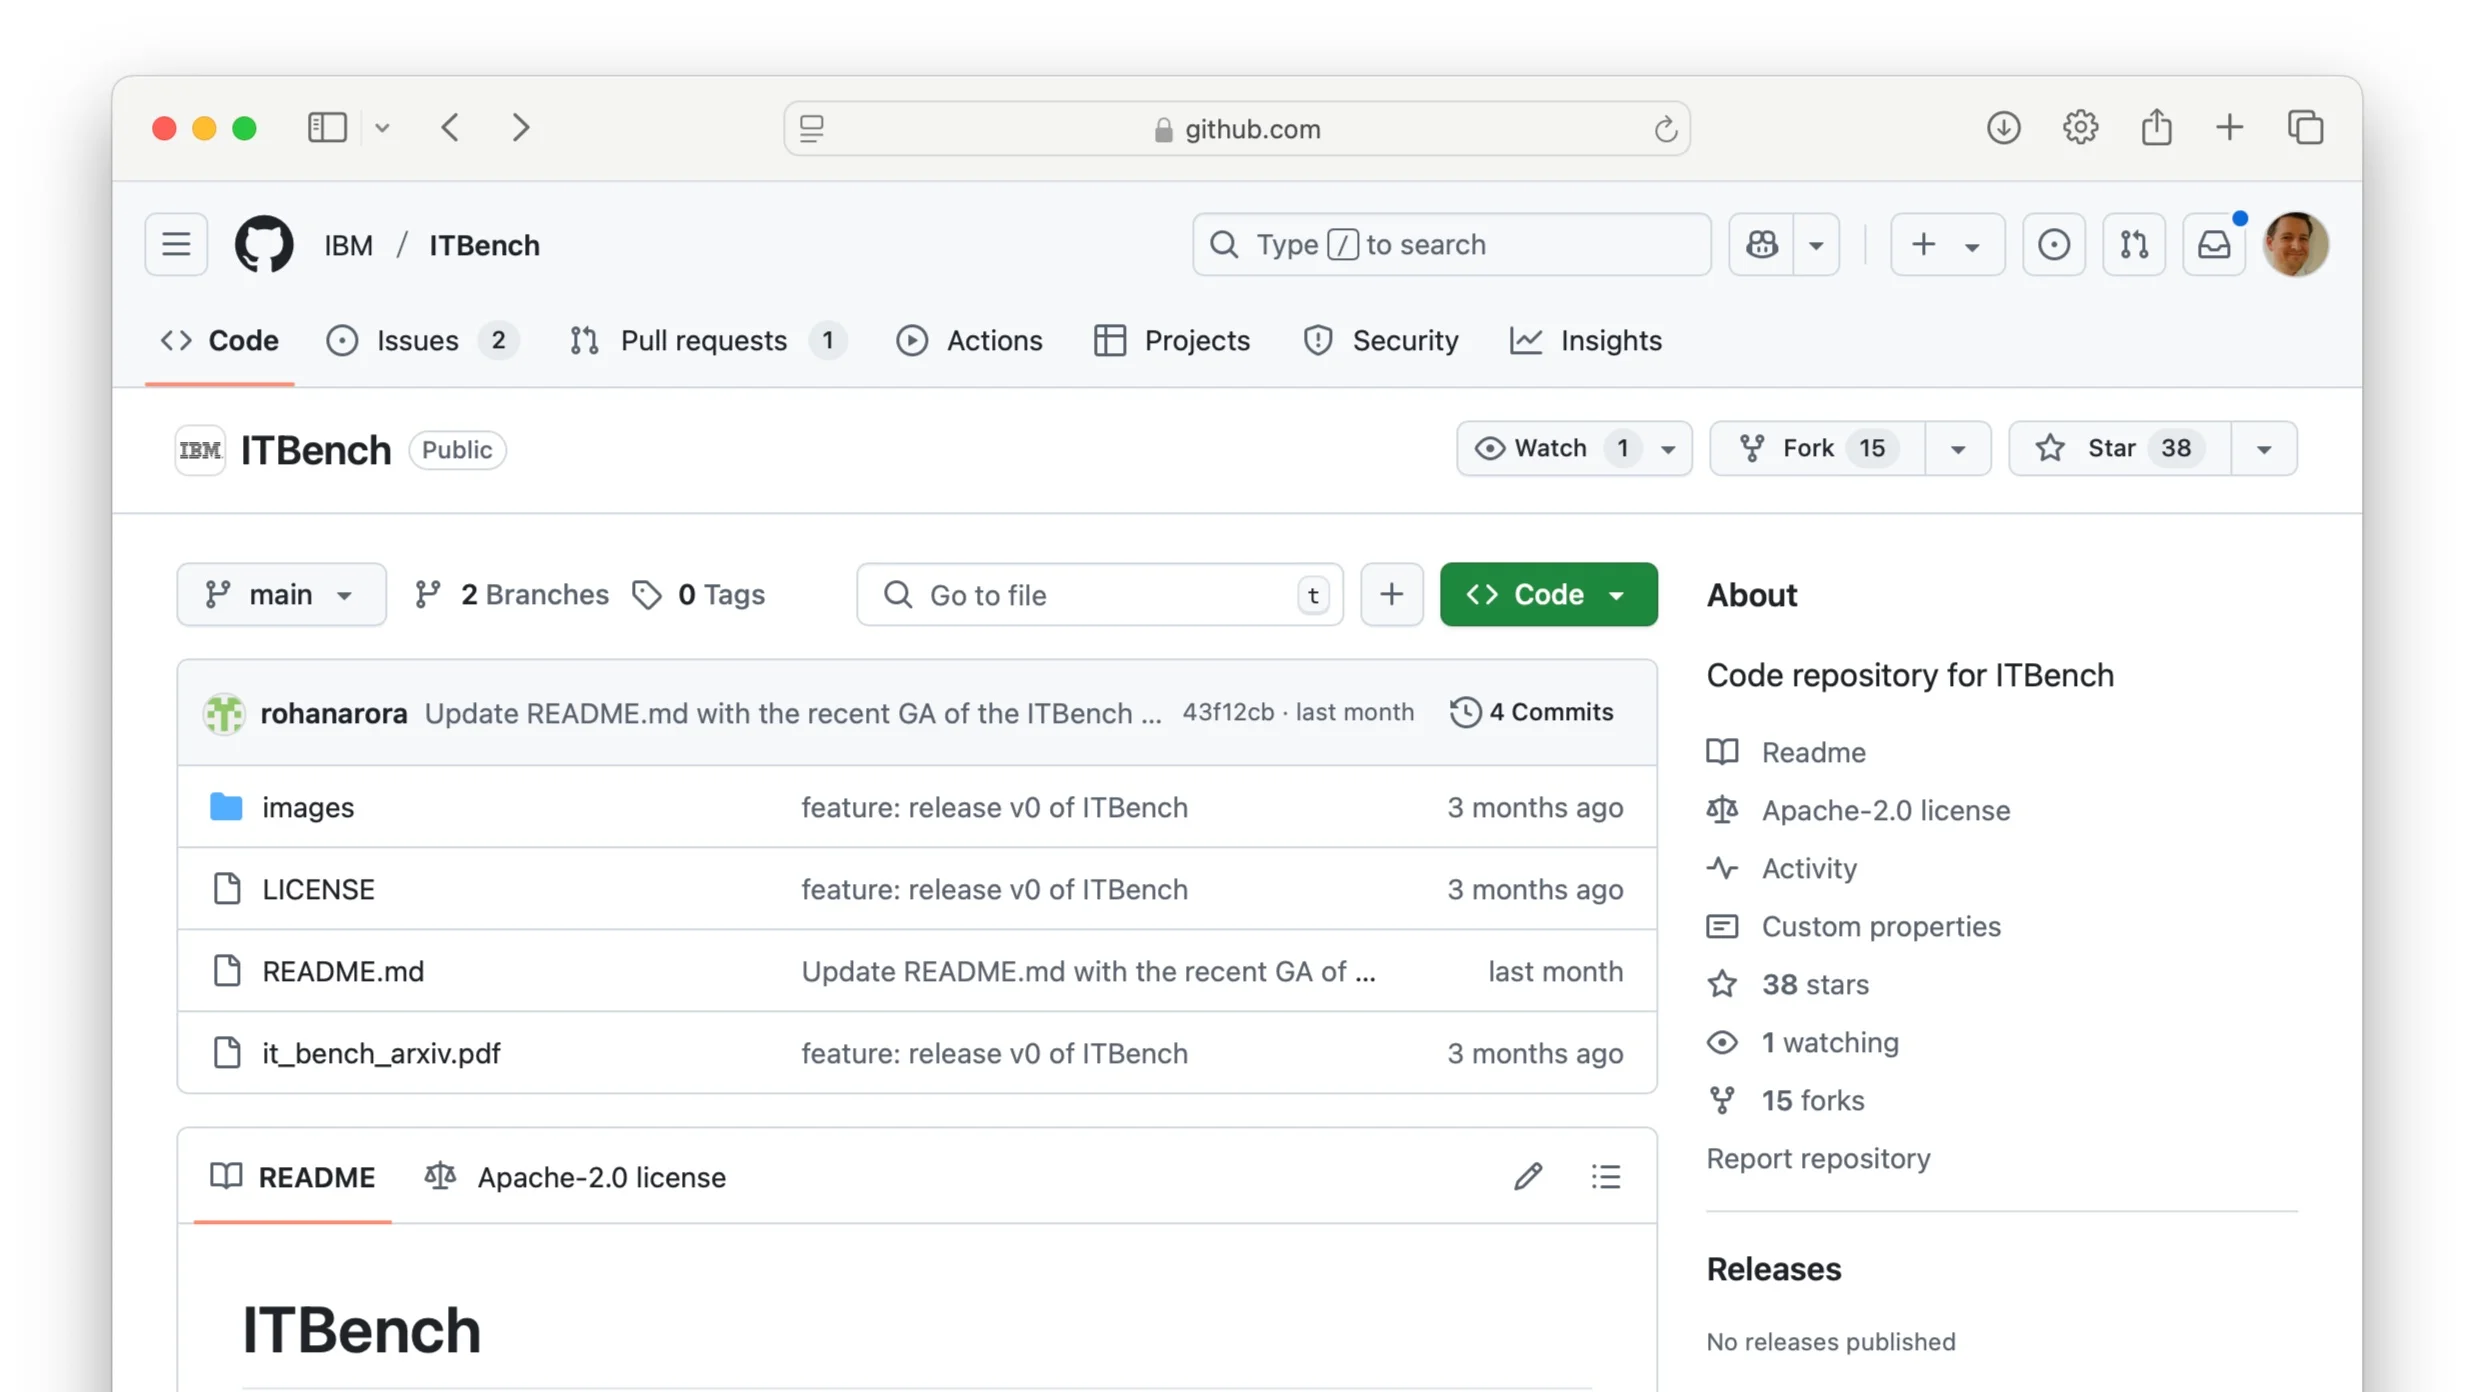Open the Insights tab
This screenshot has height=1392, width=2474.
(1585, 340)
